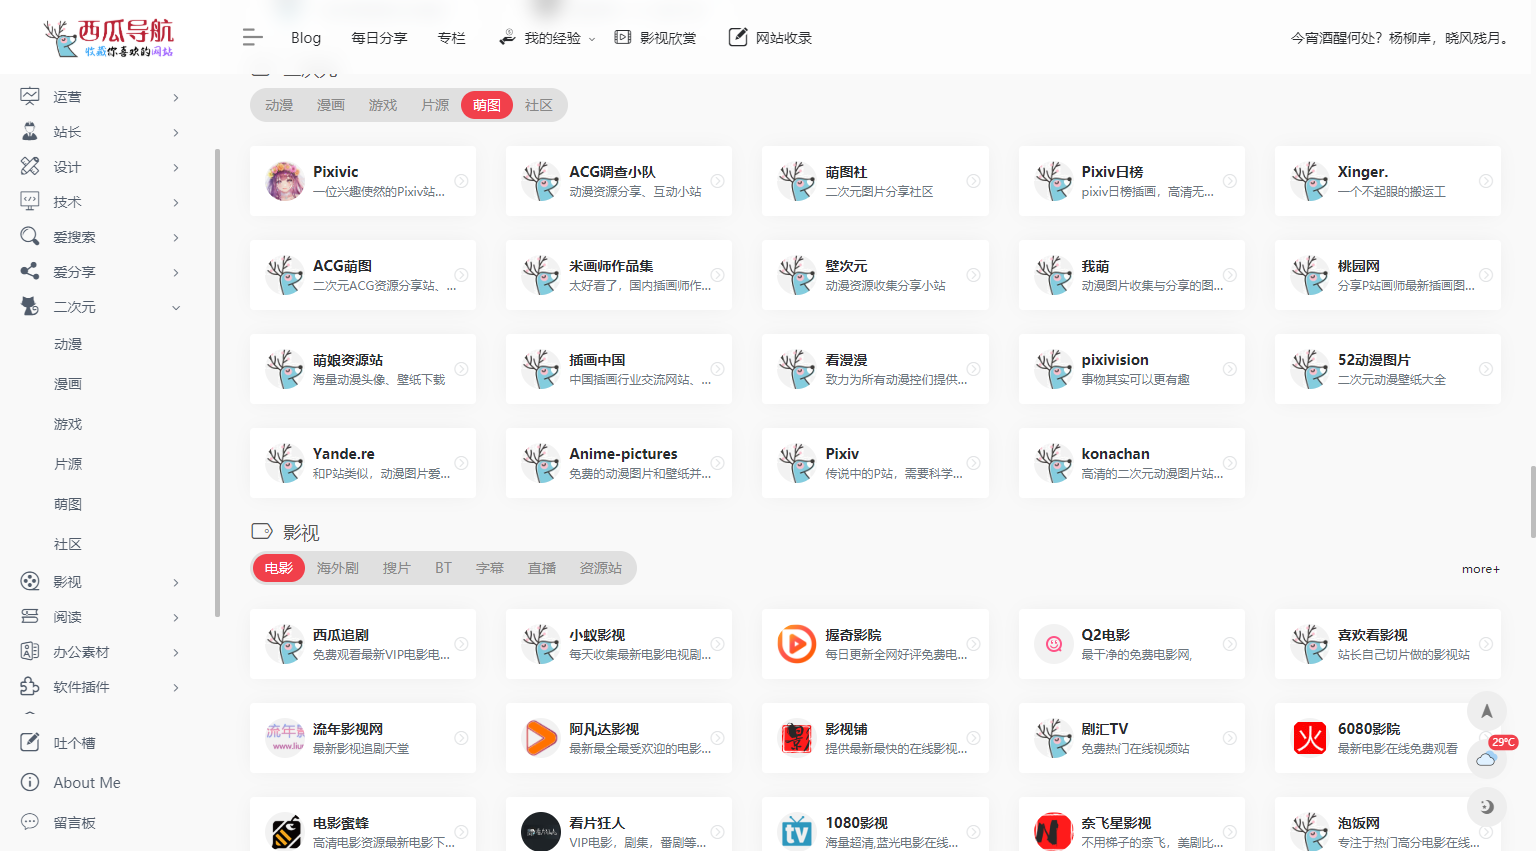Click the page vertical scrollbar thumb
The image size is (1536, 851).
coord(1532,501)
